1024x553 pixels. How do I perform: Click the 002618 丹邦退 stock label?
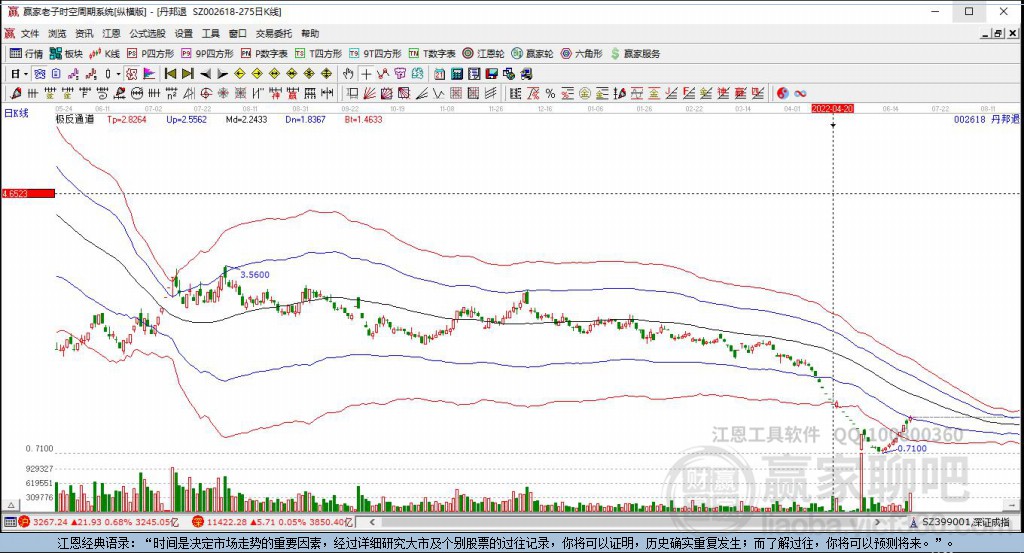[x=986, y=119]
